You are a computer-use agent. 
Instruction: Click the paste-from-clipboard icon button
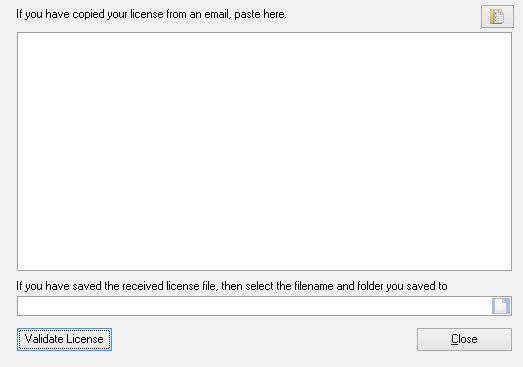(497, 16)
